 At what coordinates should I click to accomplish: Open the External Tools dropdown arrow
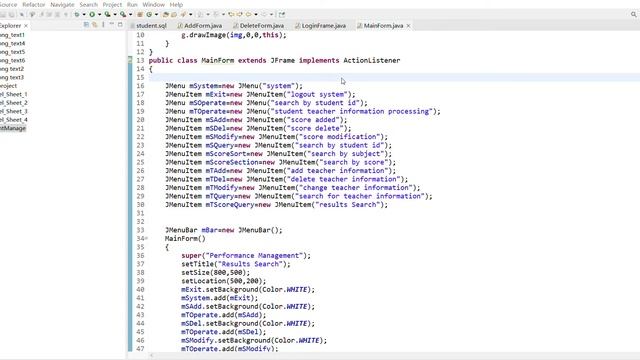[131, 14]
